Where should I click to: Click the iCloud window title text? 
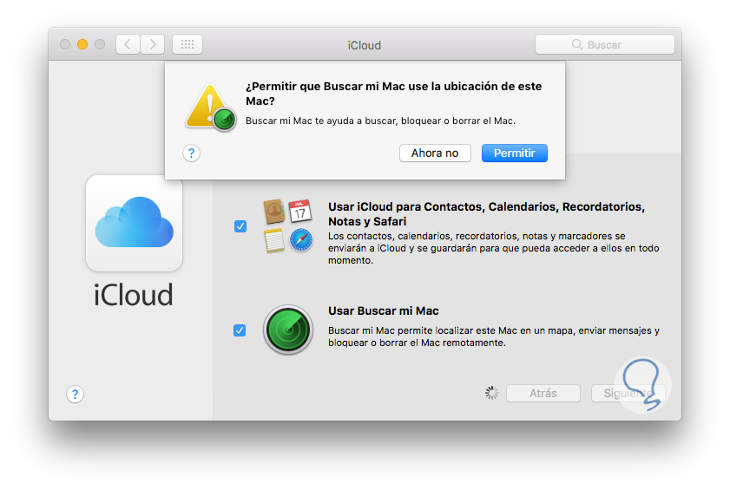pyautogui.click(x=364, y=45)
